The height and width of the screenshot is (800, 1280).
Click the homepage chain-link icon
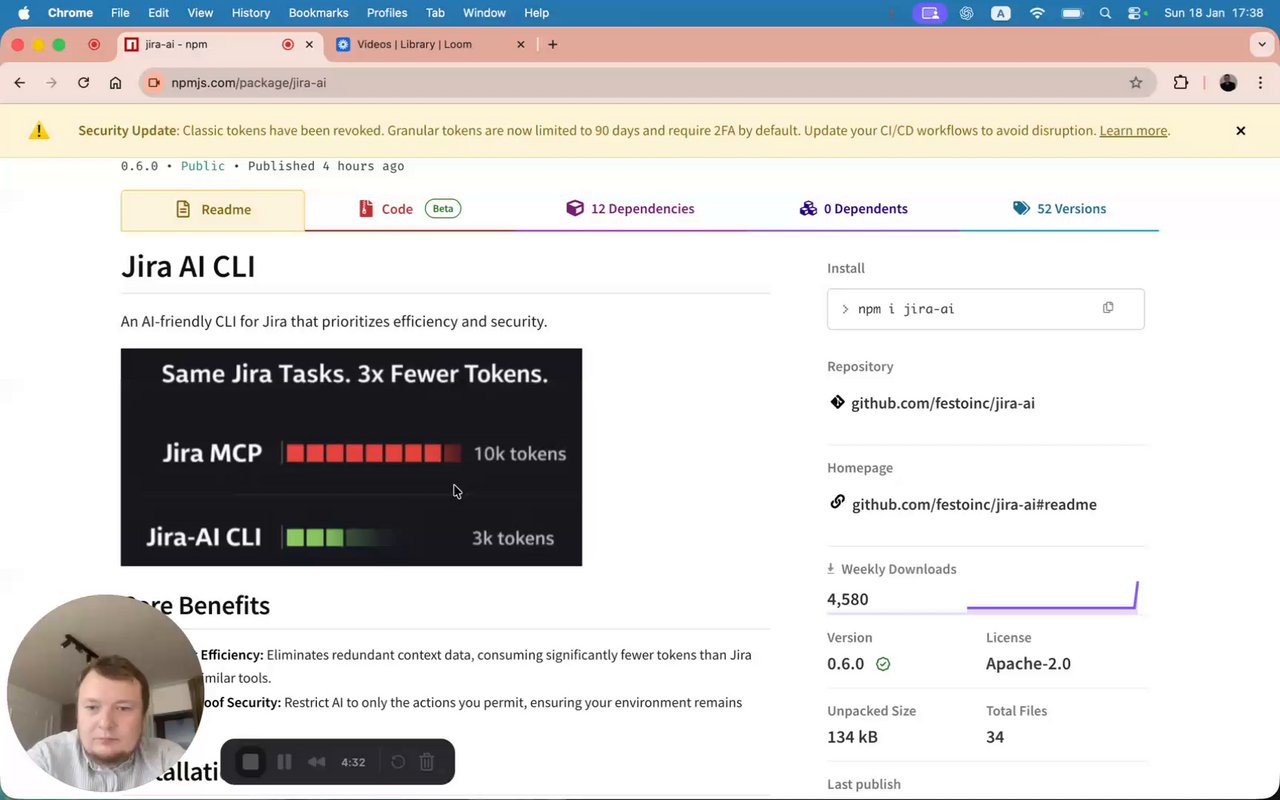click(837, 502)
